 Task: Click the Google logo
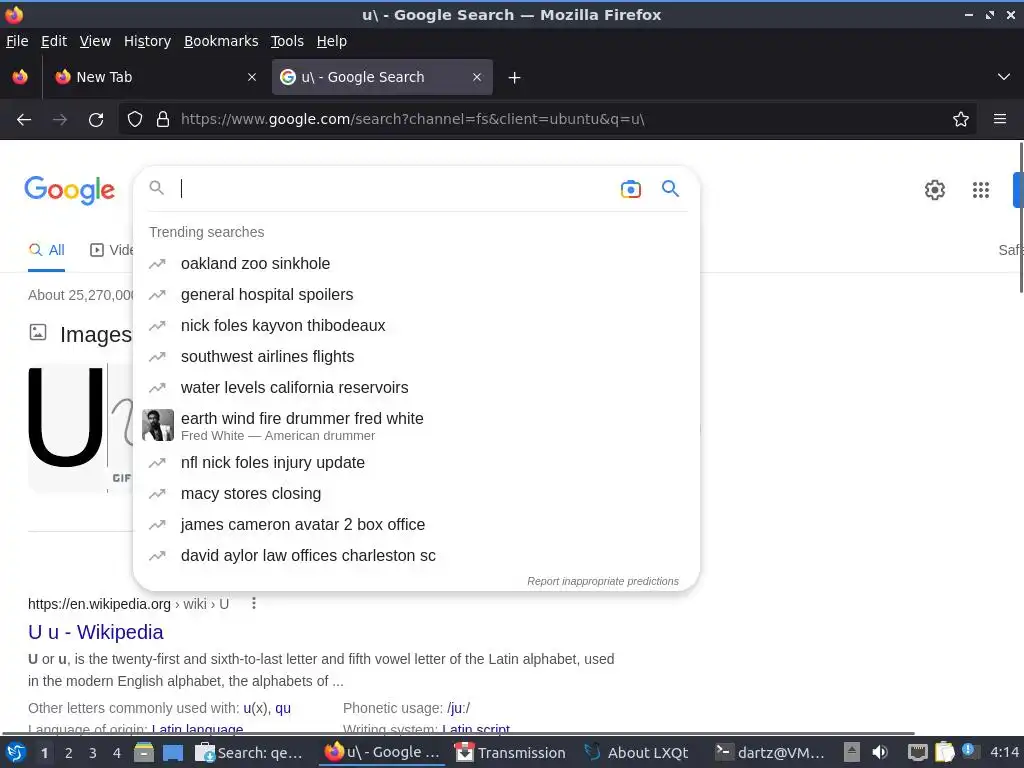point(69,190)
